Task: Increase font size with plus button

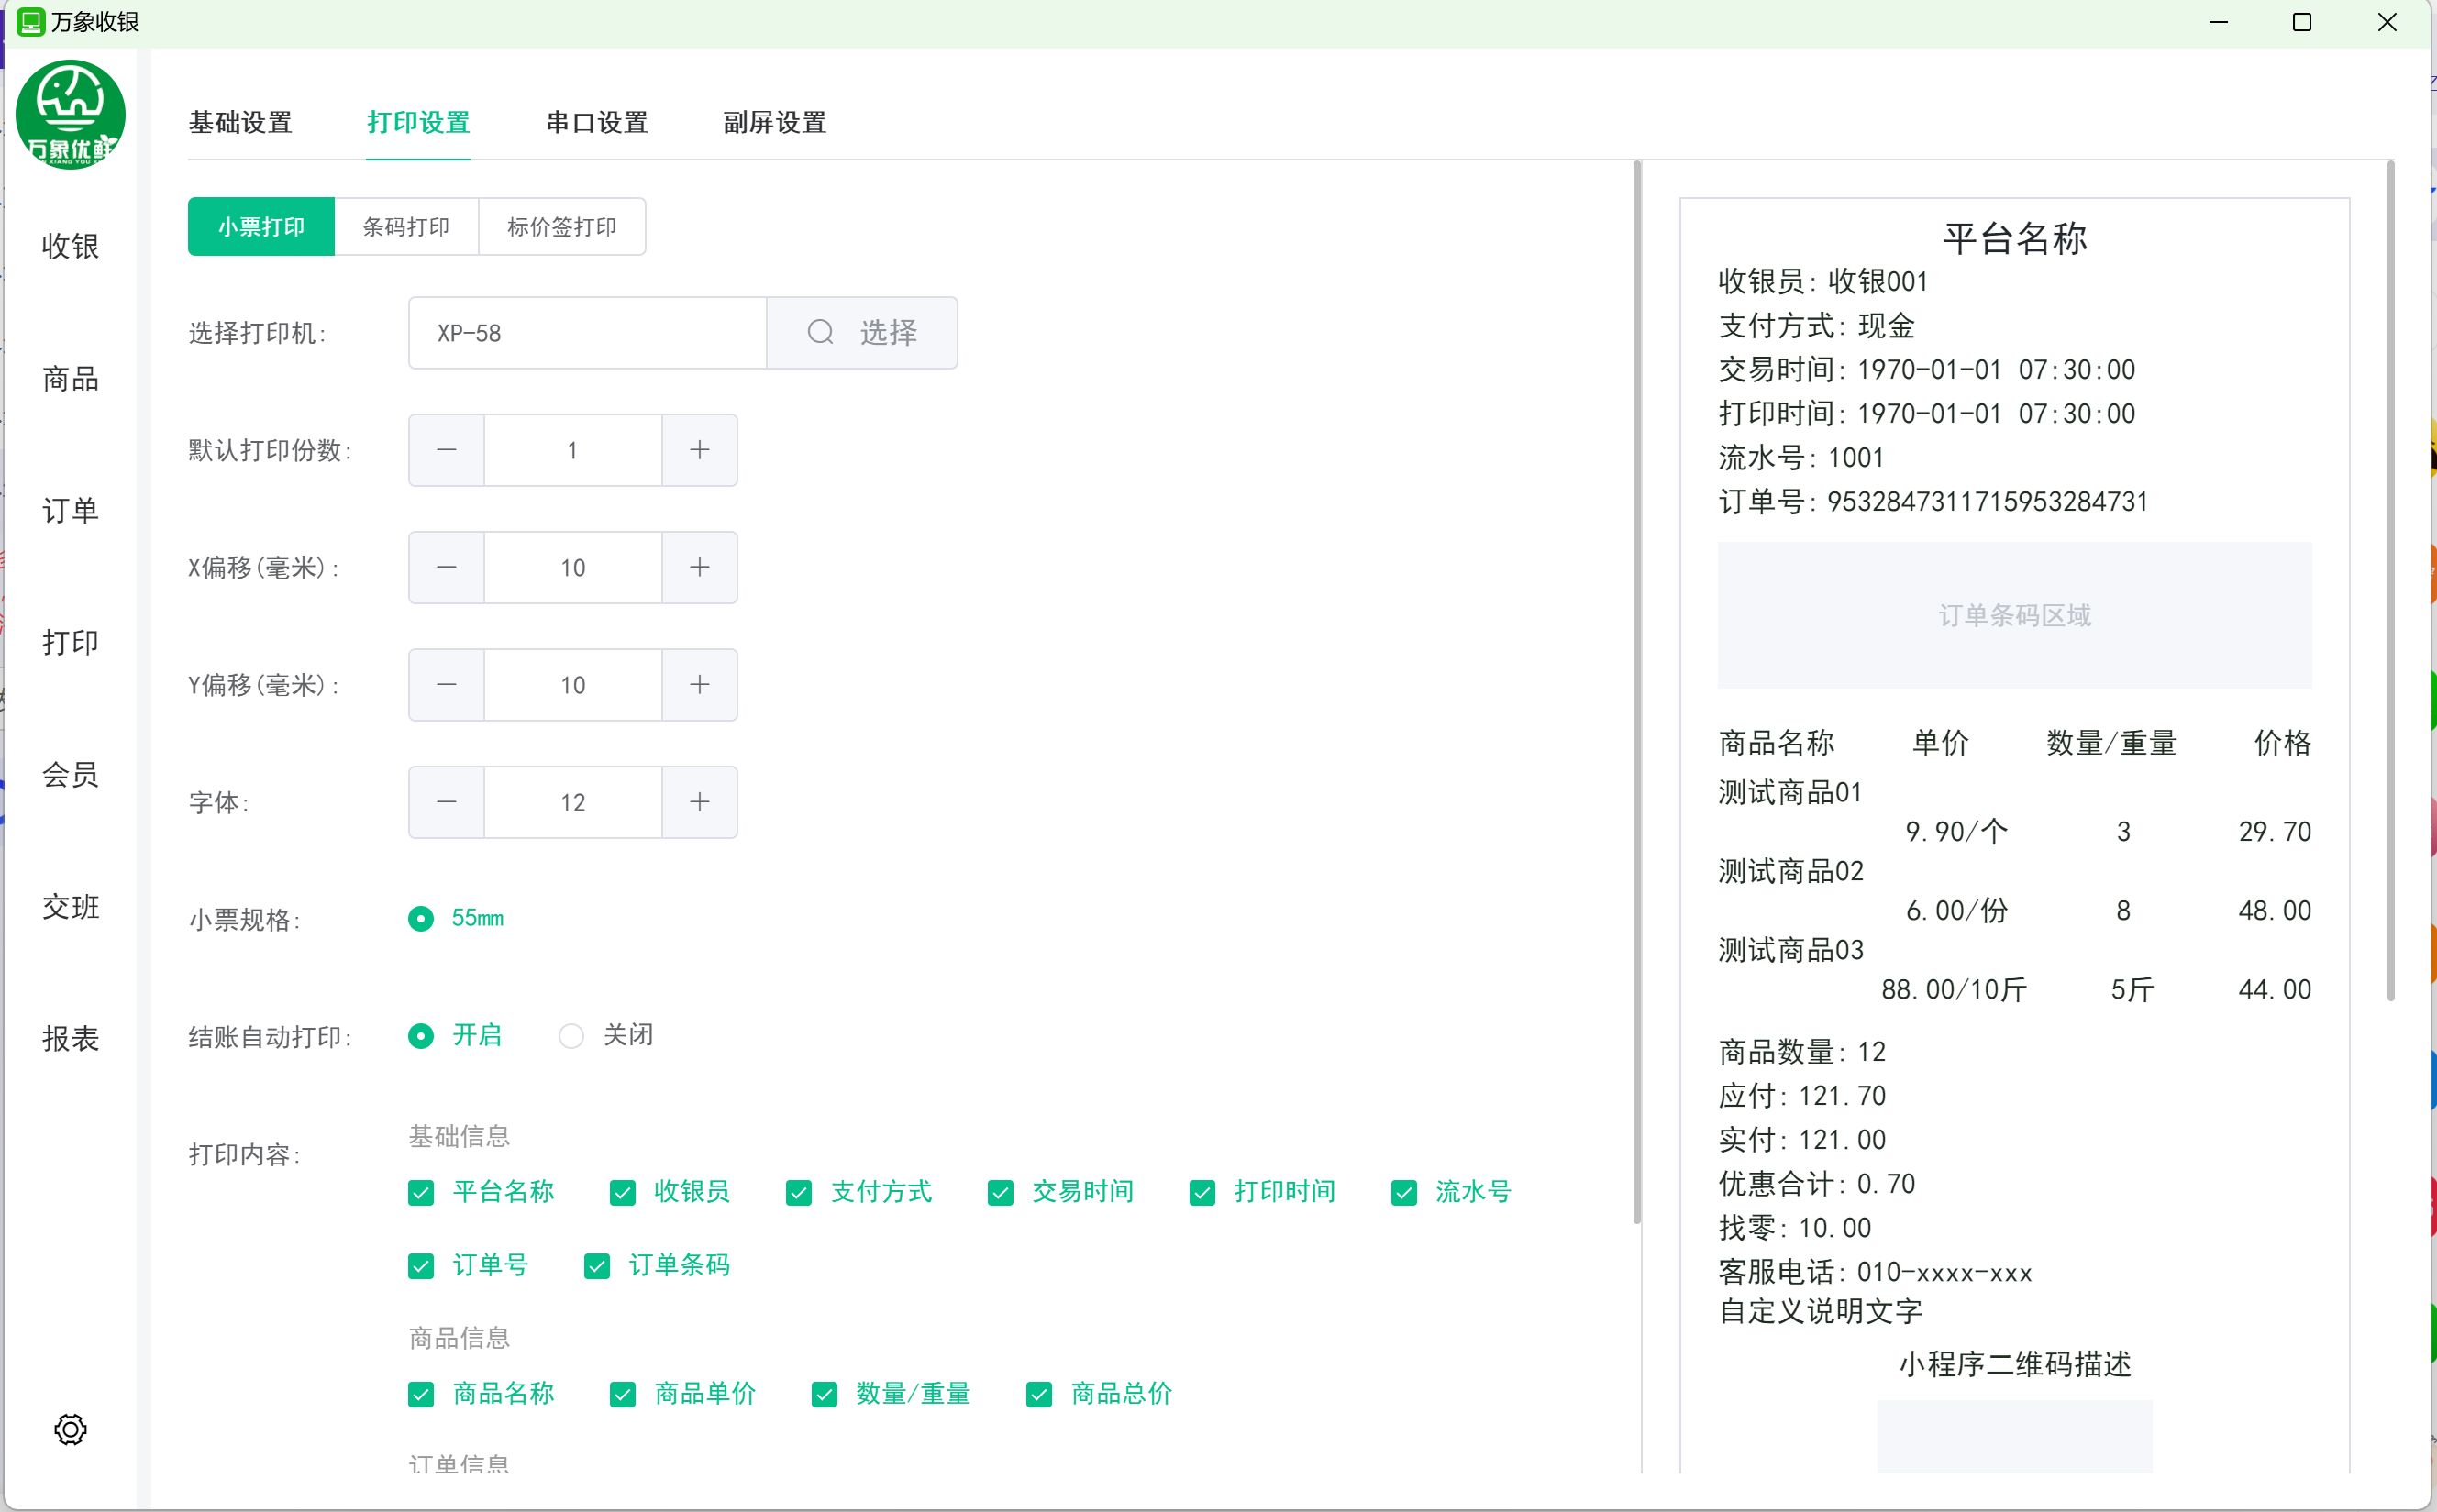Action: point(699,802)
